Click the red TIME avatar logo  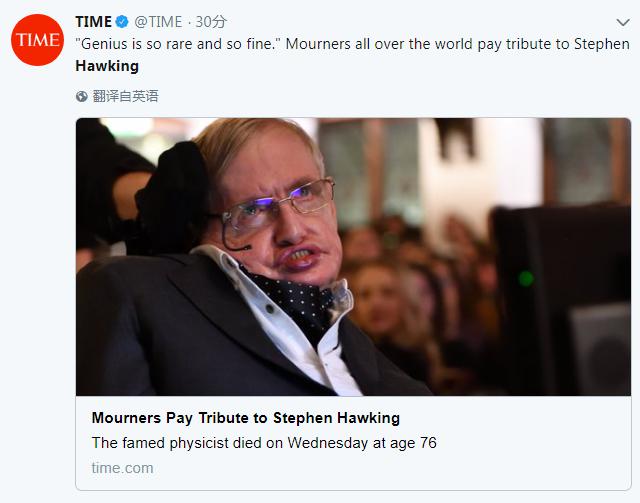click(36, 43)
